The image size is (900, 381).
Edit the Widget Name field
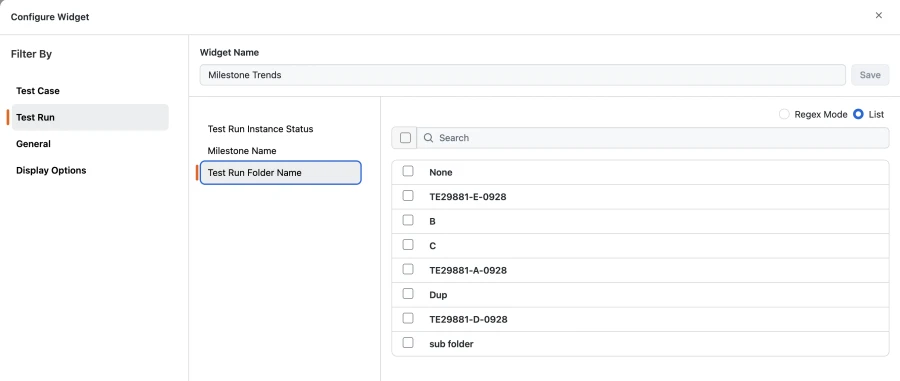point(522,75)
